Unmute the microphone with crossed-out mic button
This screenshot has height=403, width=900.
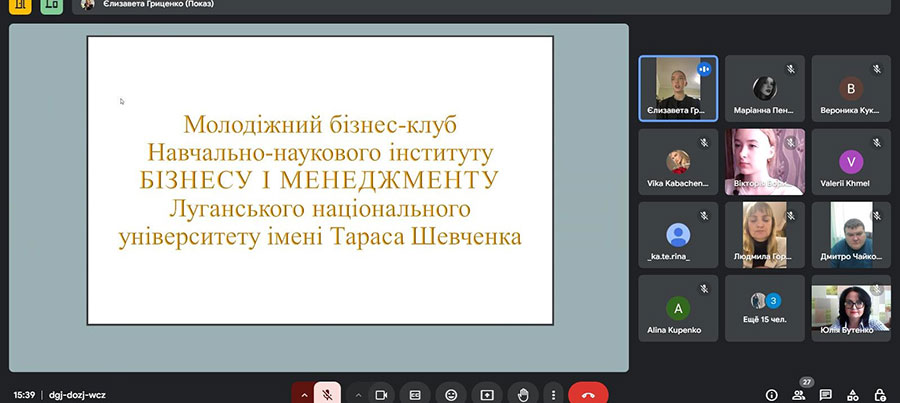pos(327,394)
